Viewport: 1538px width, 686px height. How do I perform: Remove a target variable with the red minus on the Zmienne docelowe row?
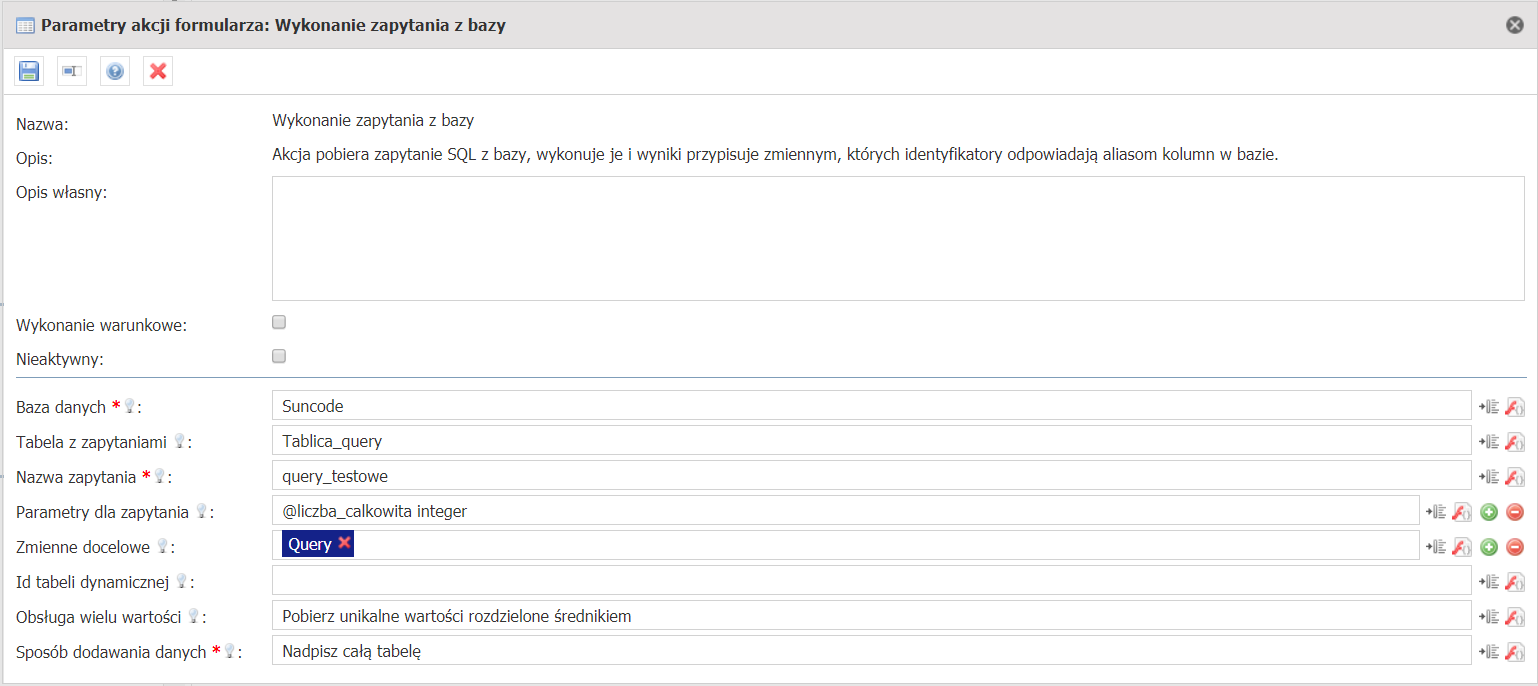point(1515,547)
